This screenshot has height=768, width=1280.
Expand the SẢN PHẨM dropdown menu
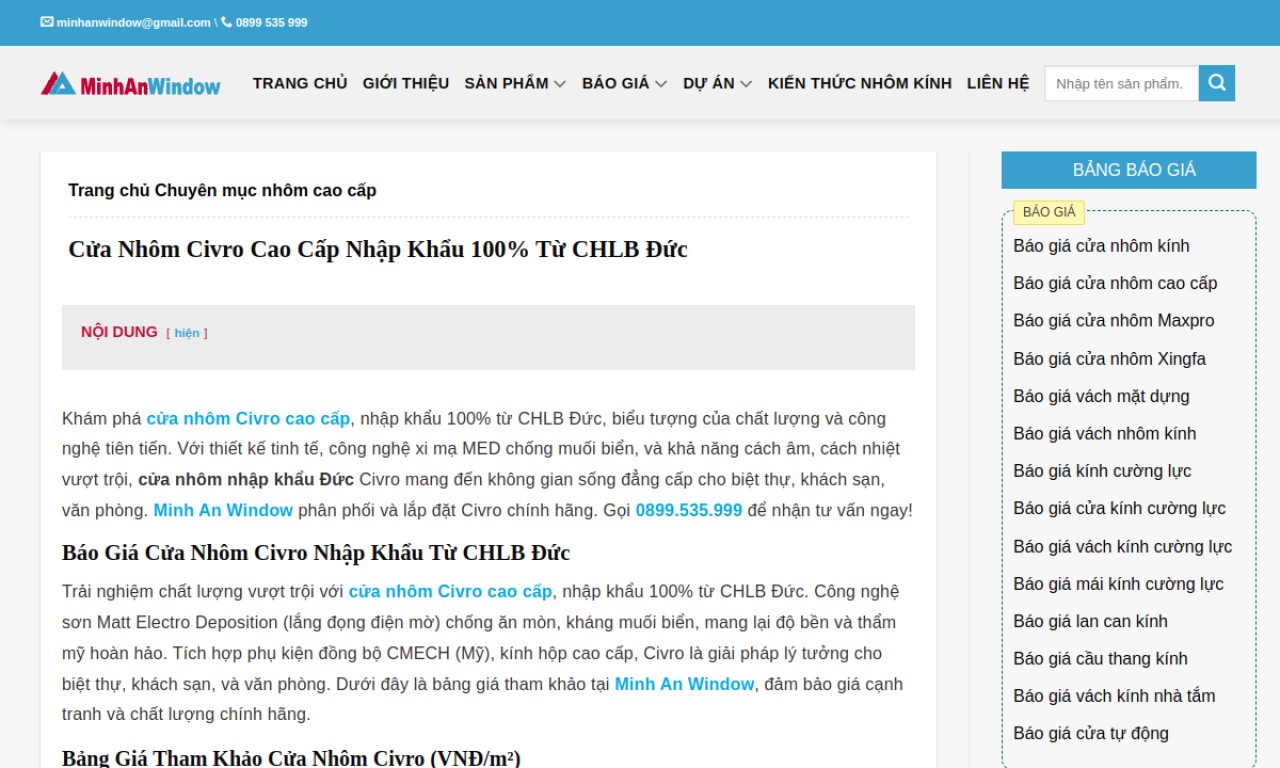pyautogui.click(x=514, y=84)
